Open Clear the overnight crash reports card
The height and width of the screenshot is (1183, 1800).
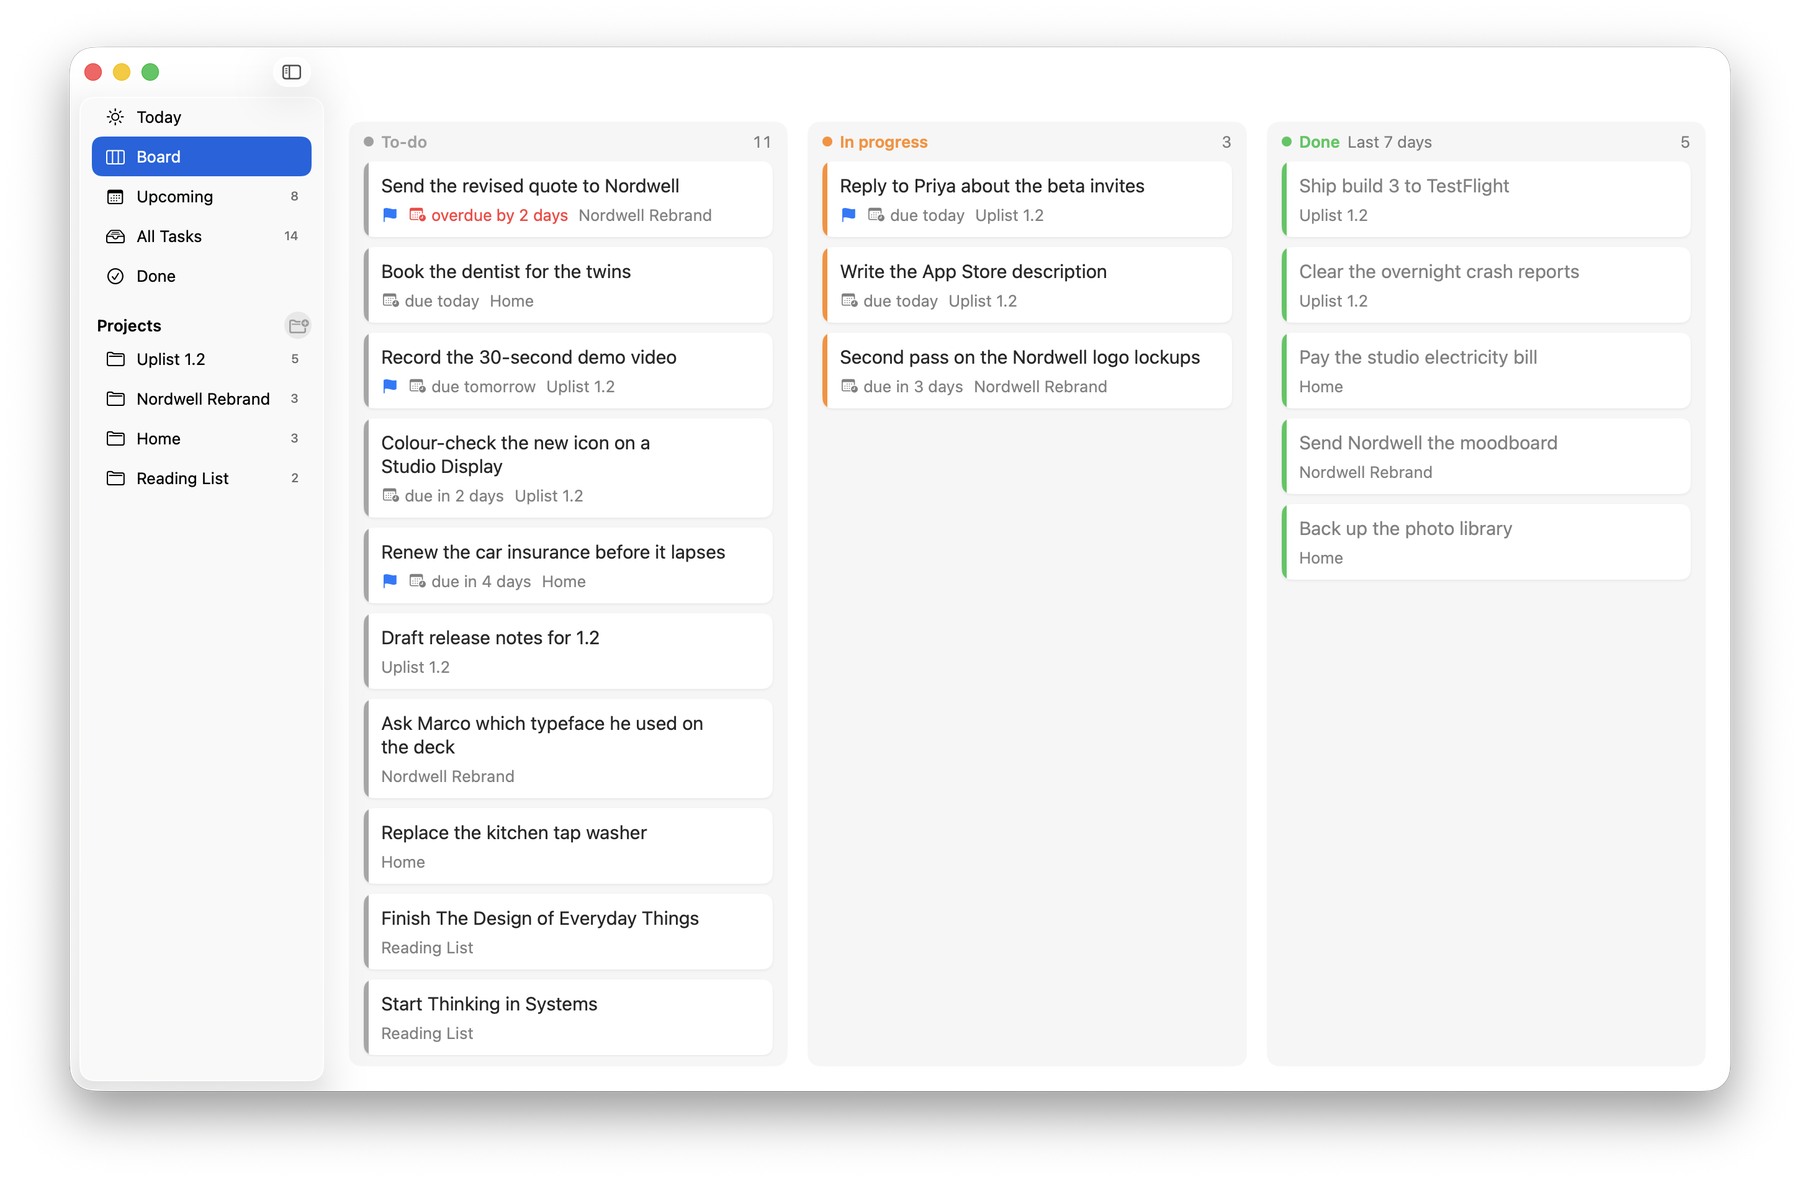click(1486, 285)
